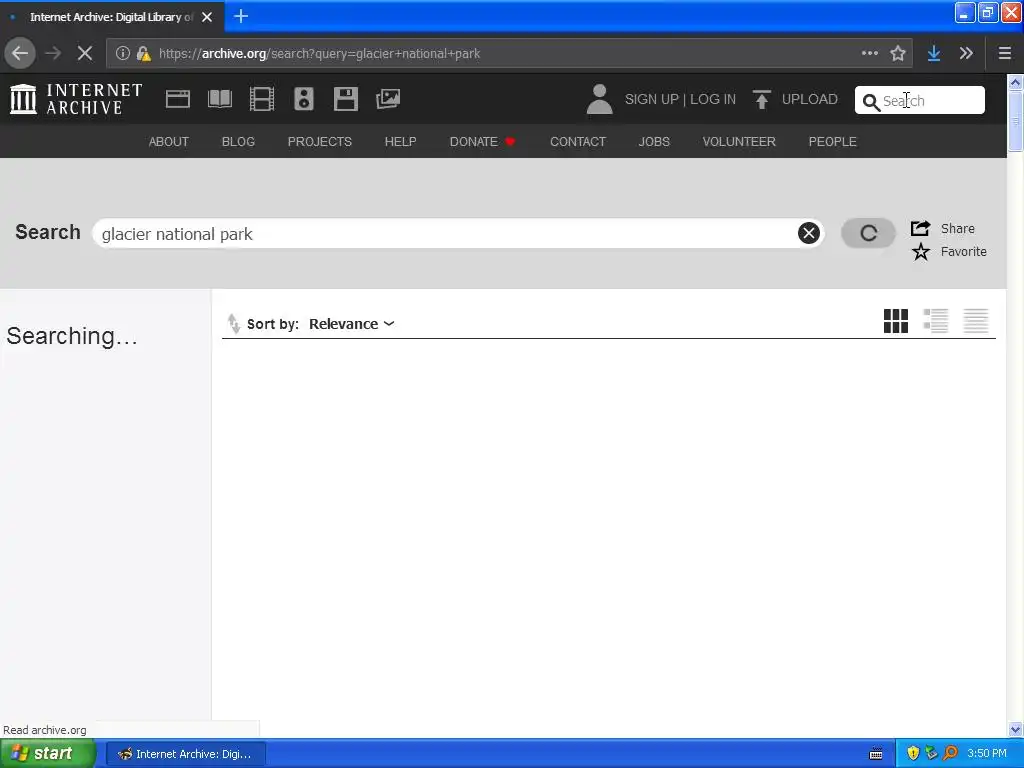This screenshot has width=1024, height=768.
Task: Open the VOLUNTEER link
Action: pyautogui.click(x=739, y=141)
